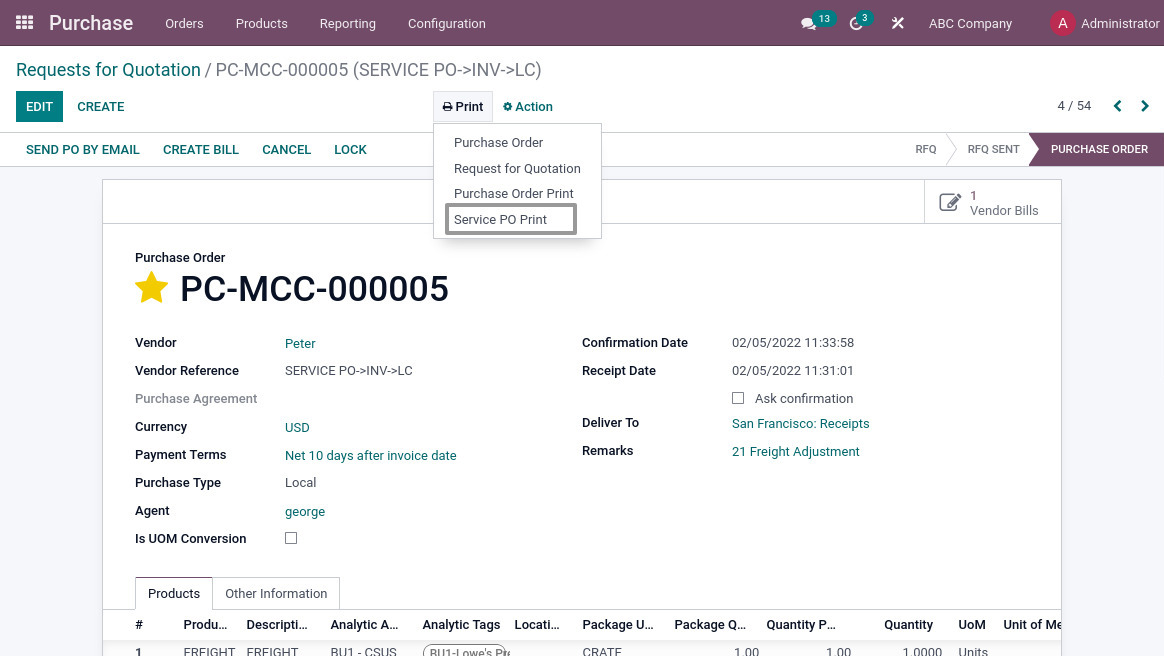The height and width of the screenshot is (656, 1164).
Task: Open the vendor link Peter
Action: click(x=300, y=343)
